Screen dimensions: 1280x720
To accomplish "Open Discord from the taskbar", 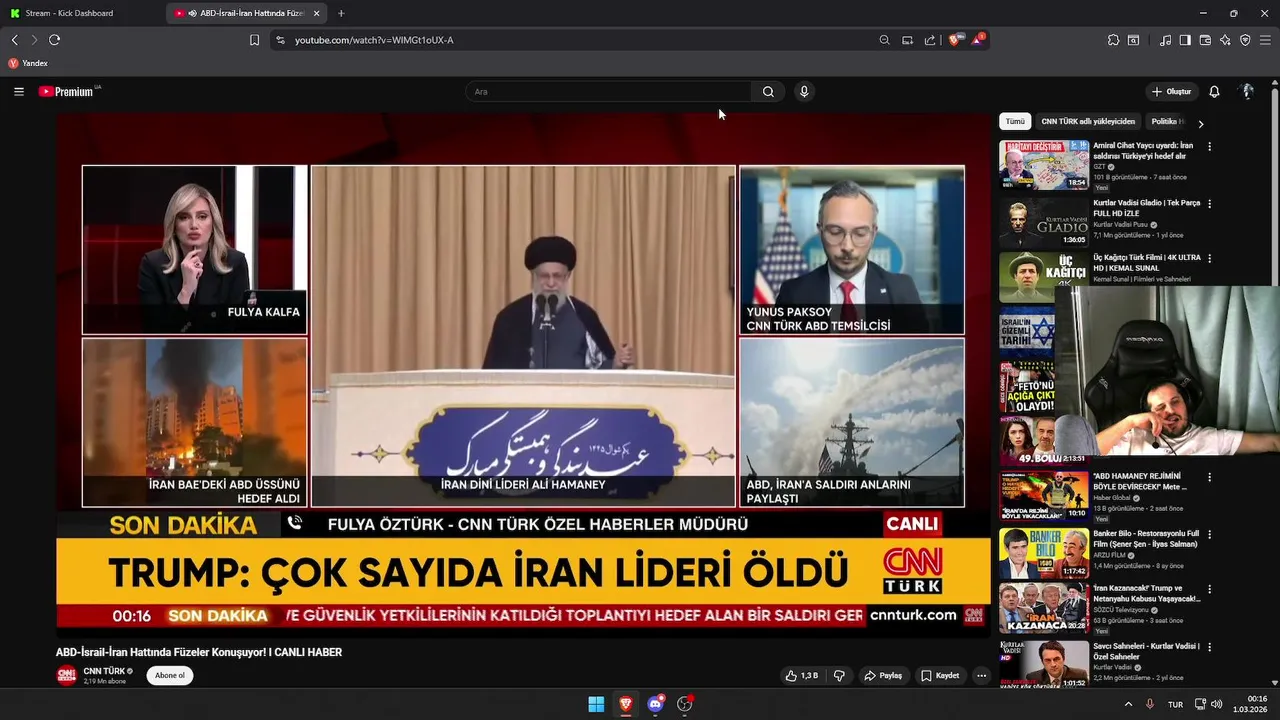I will 655,704.
